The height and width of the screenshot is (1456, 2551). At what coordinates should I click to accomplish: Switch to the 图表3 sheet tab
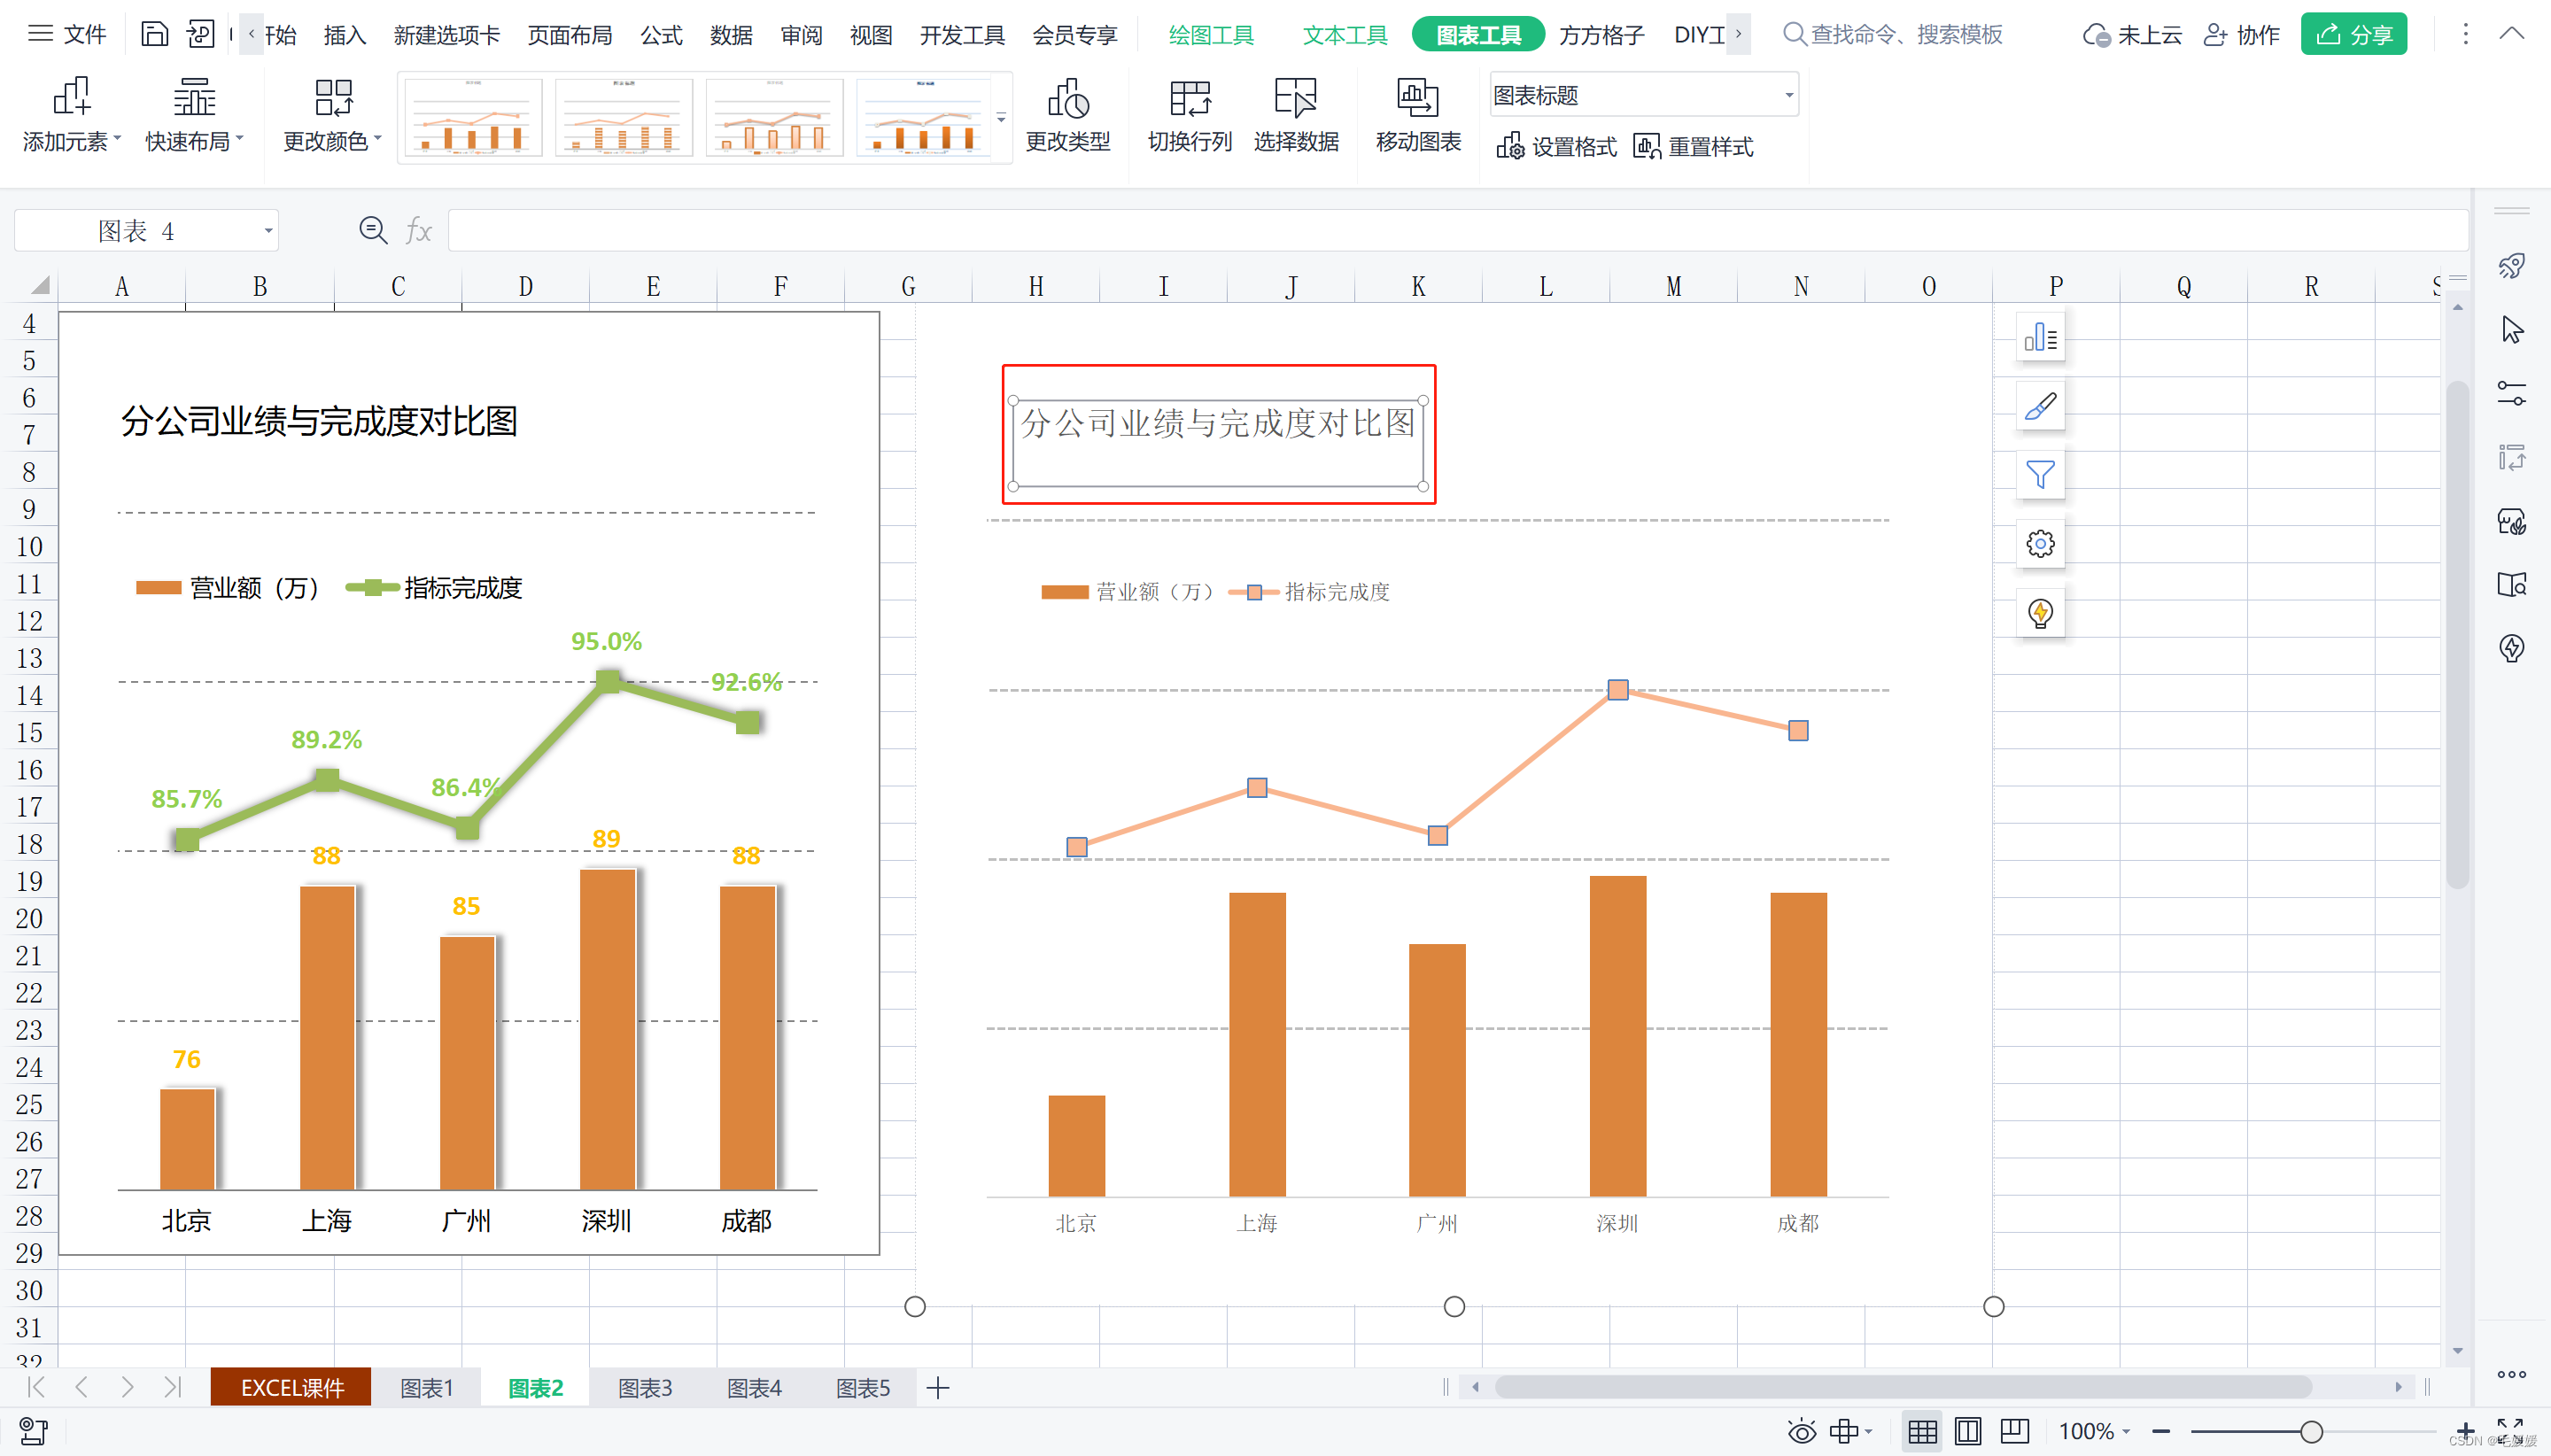pos(645,1387)
